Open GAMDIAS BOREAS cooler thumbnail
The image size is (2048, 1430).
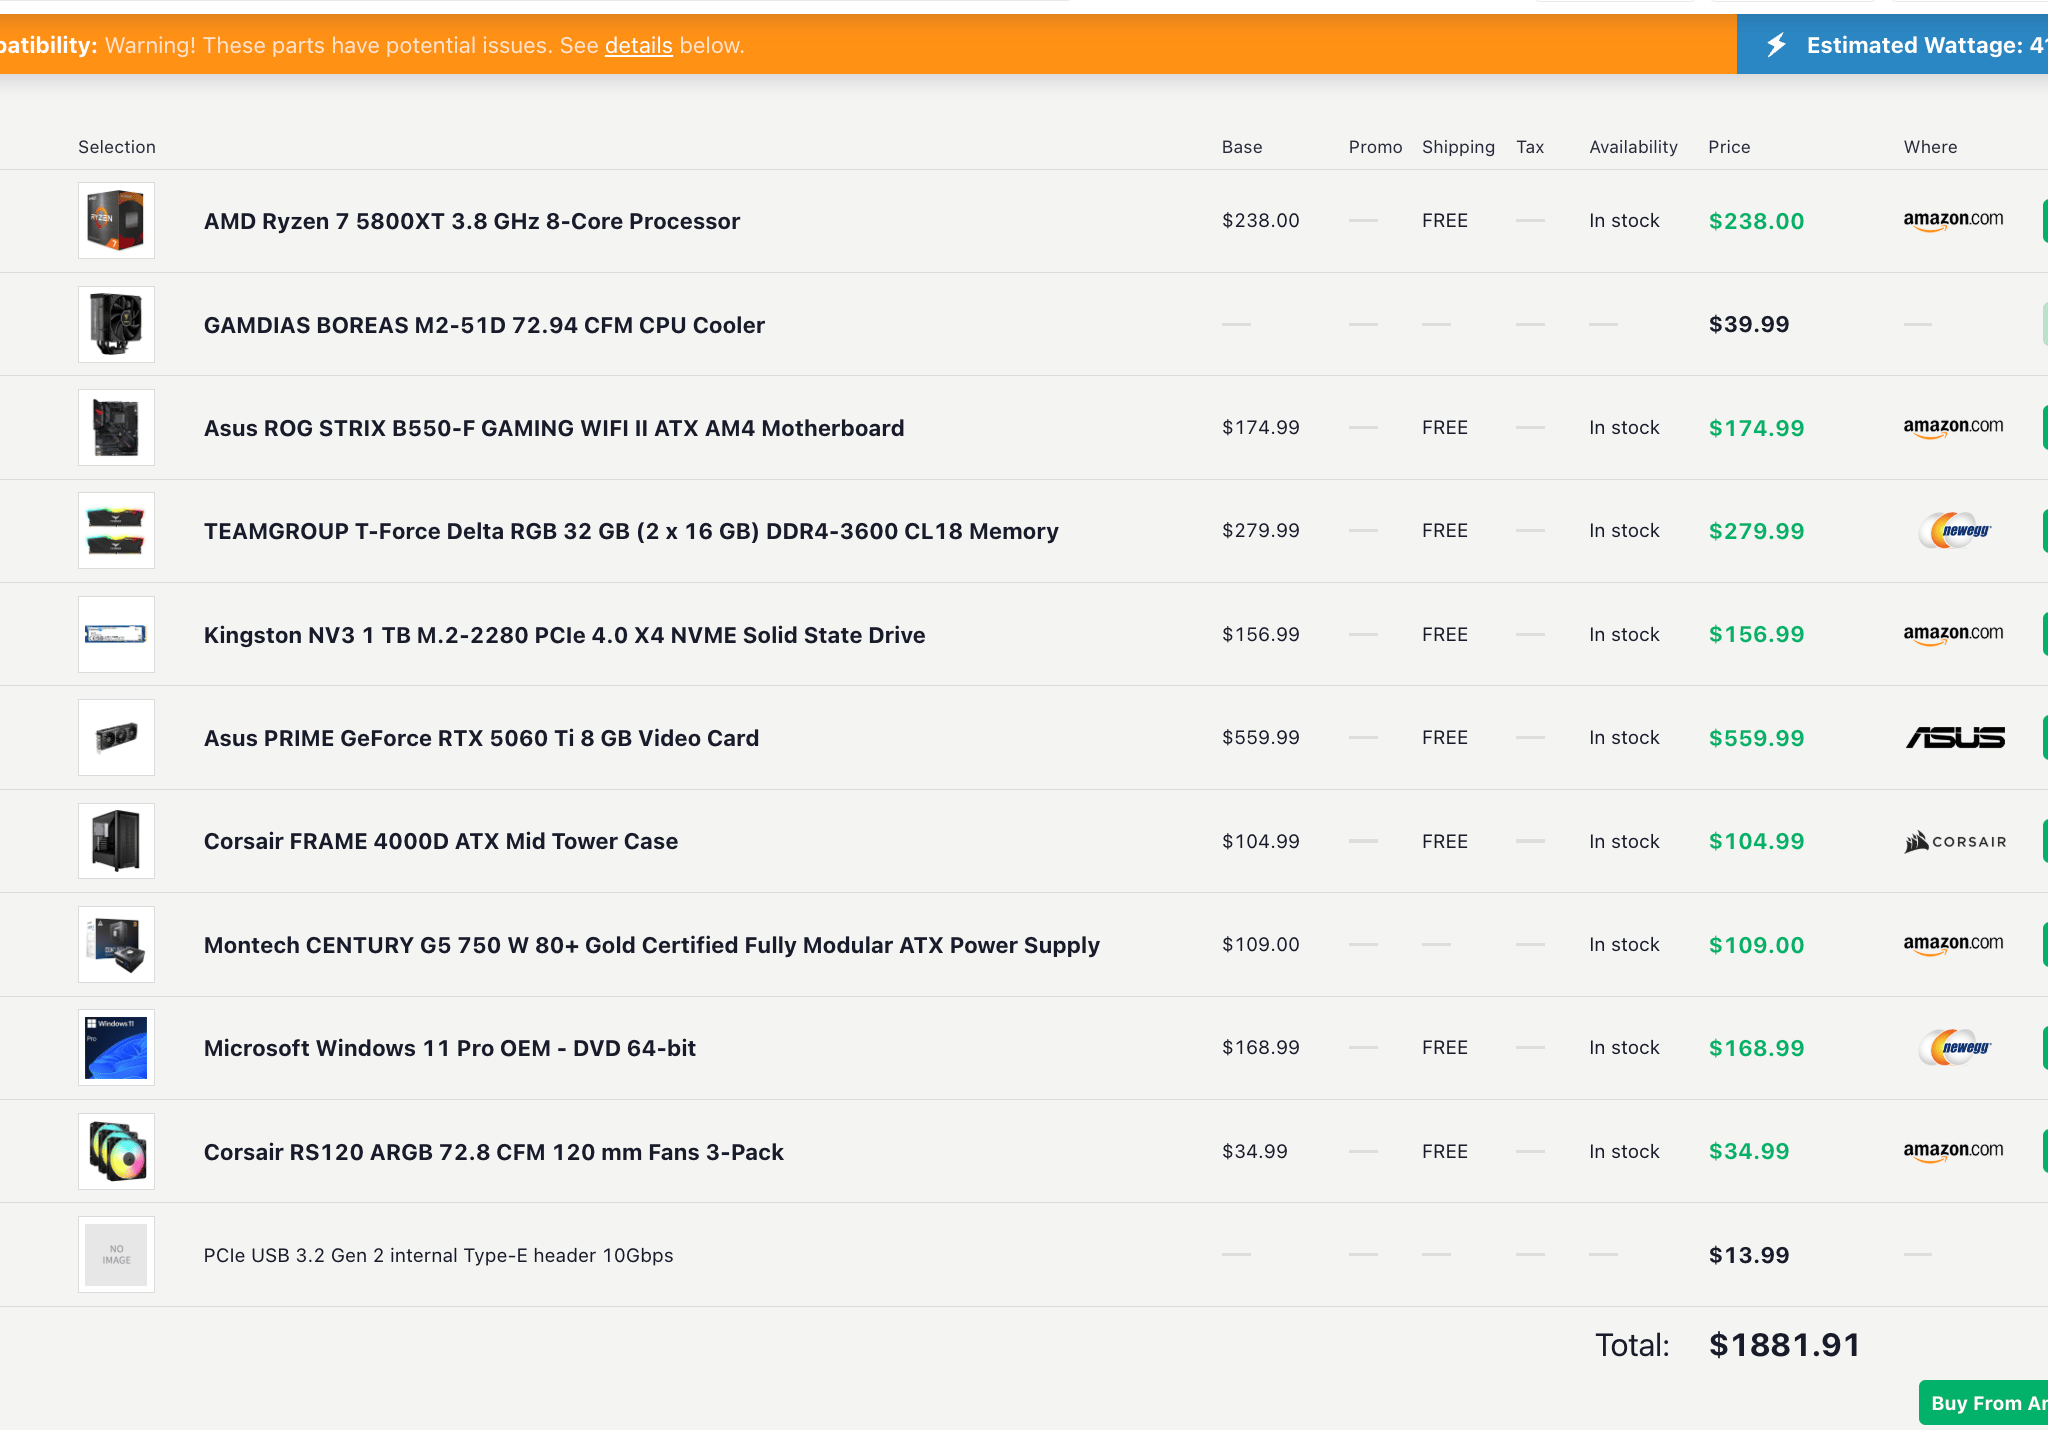pos(117,324)
